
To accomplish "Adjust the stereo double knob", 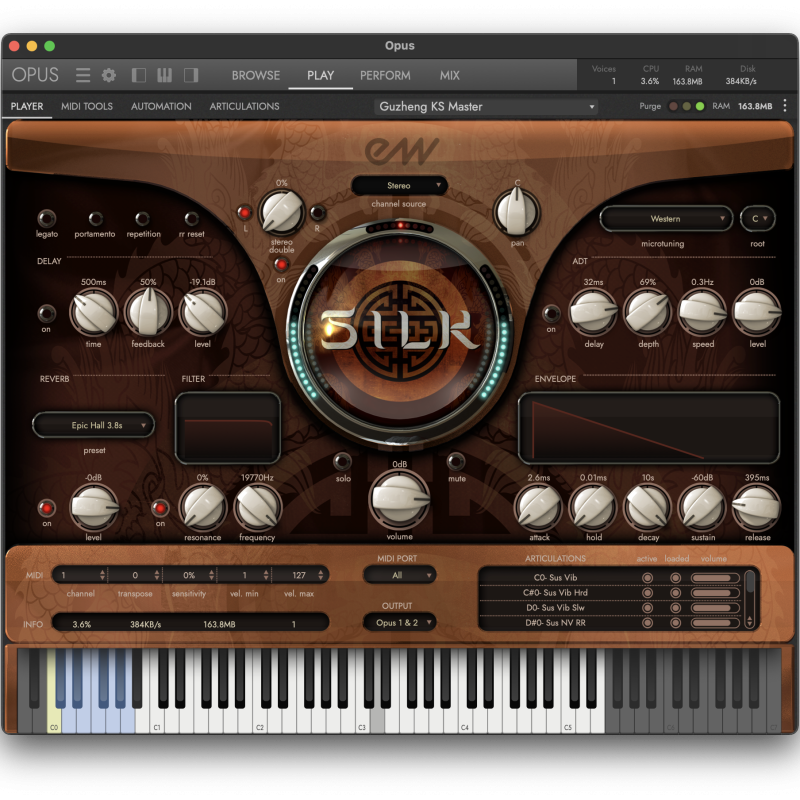I will click(282, 212).
